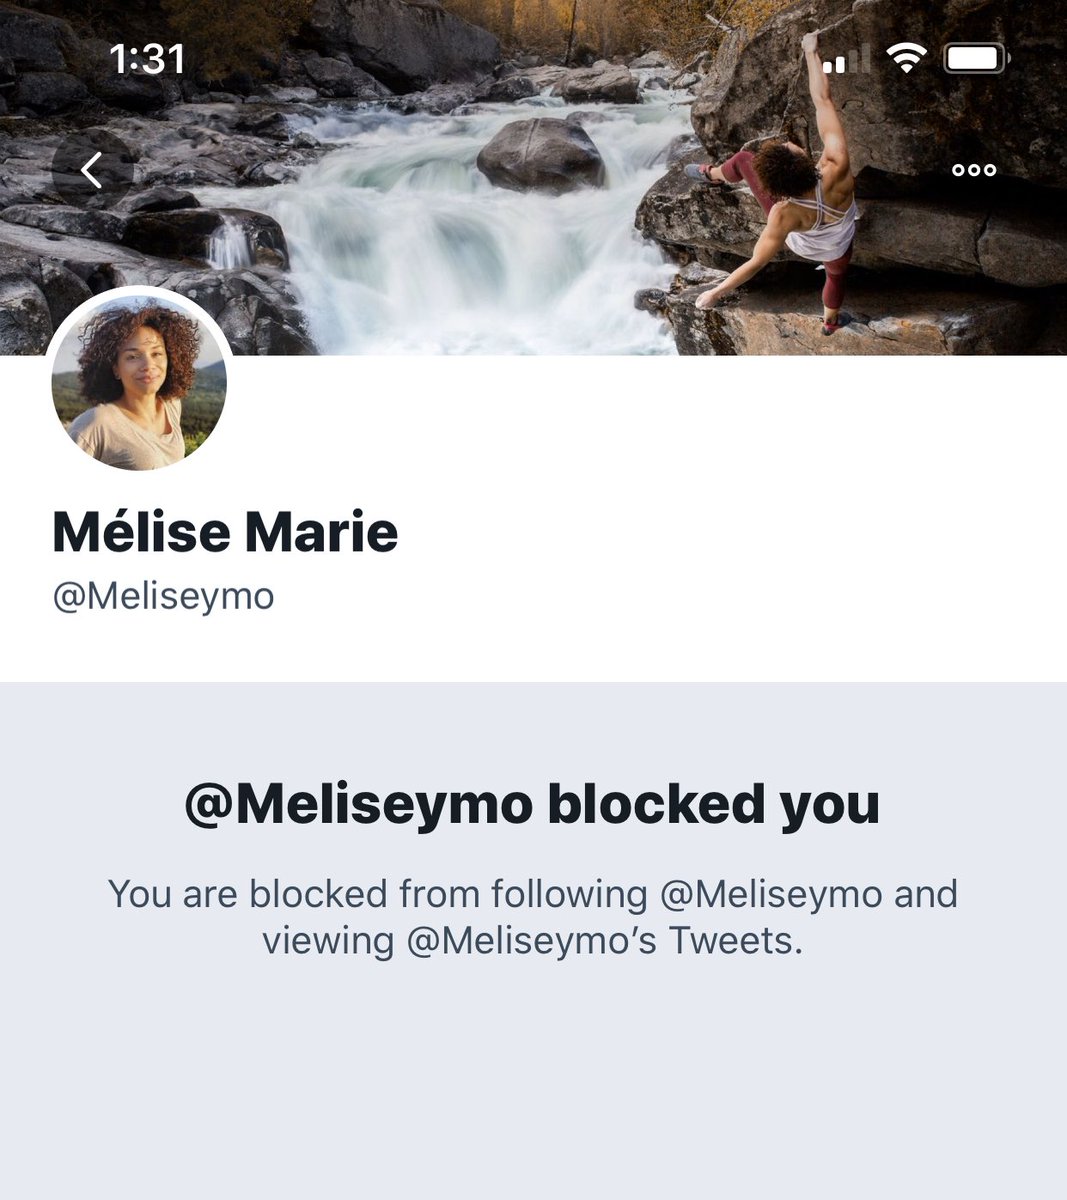Tap the 1:31 clock in status bar

tap(147, 59)
